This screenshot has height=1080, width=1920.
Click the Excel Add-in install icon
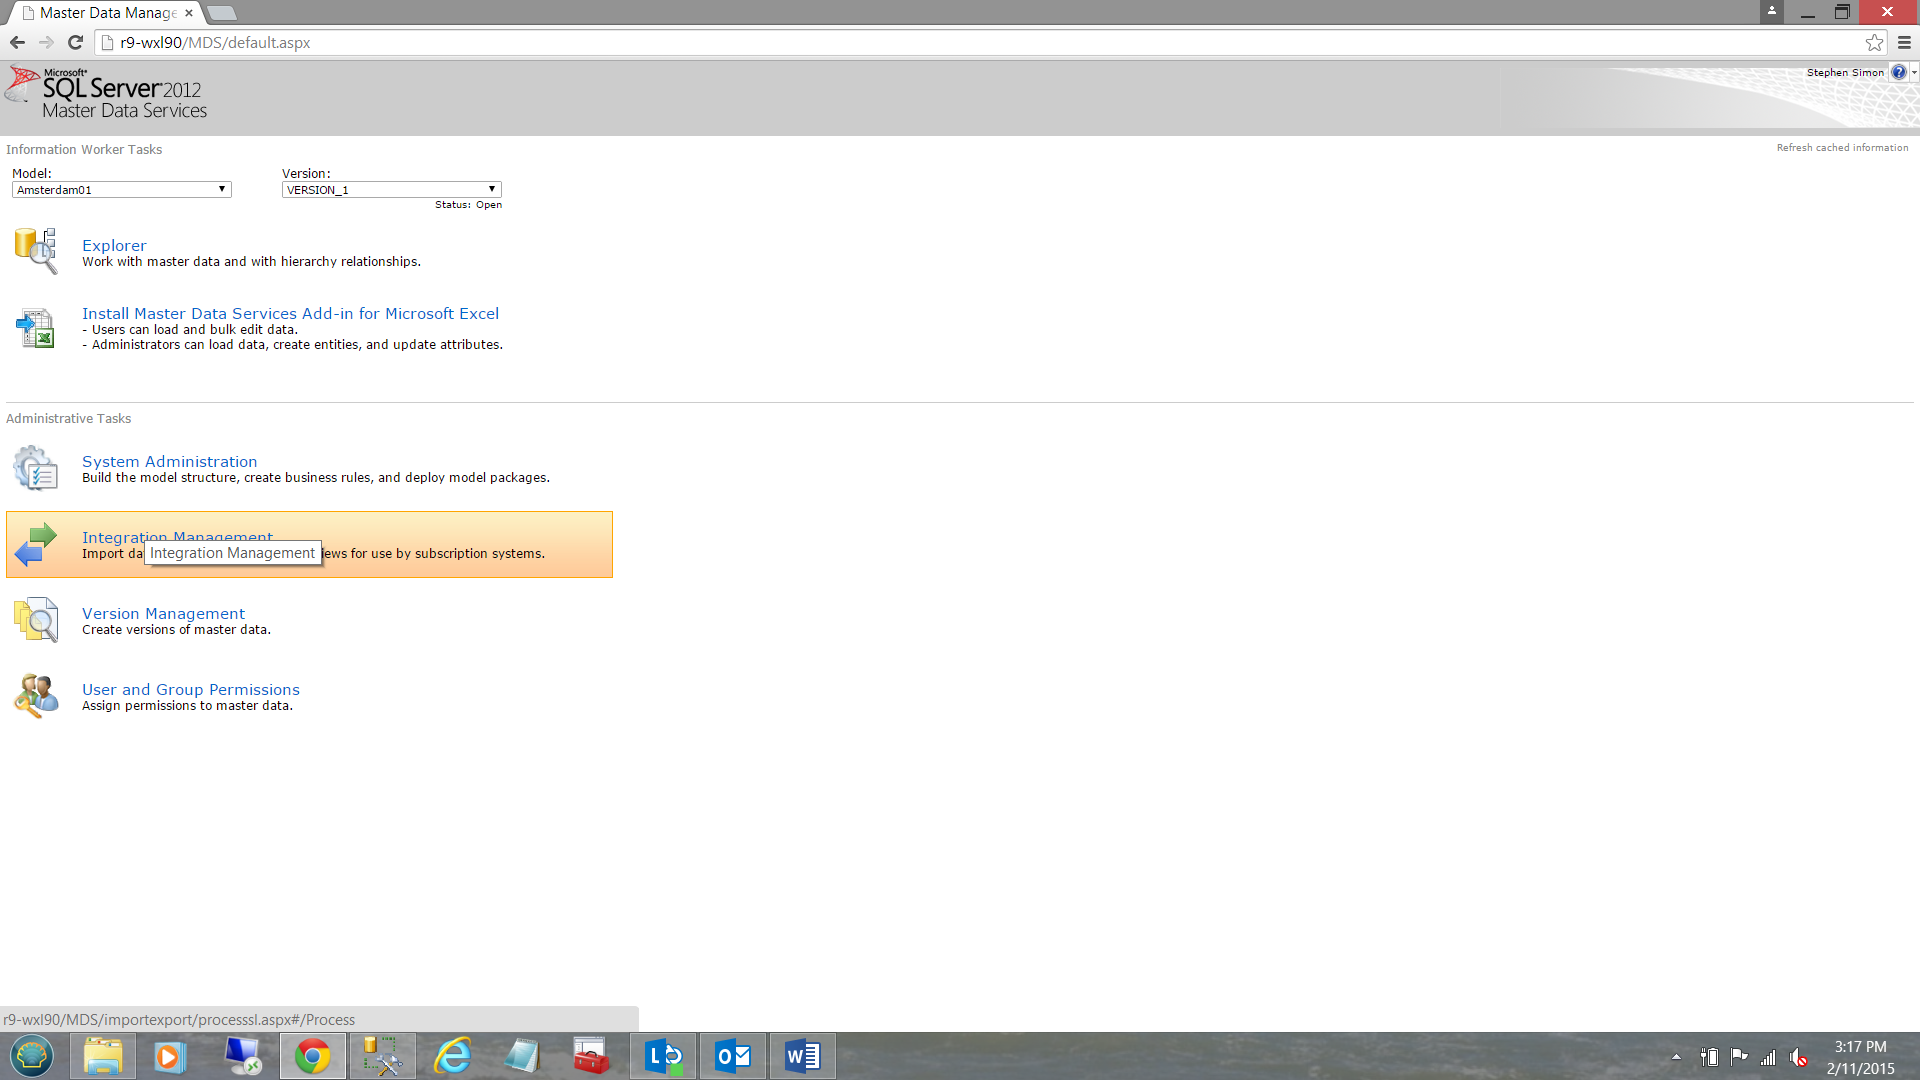pyautogui.click(x=36, y=328)
